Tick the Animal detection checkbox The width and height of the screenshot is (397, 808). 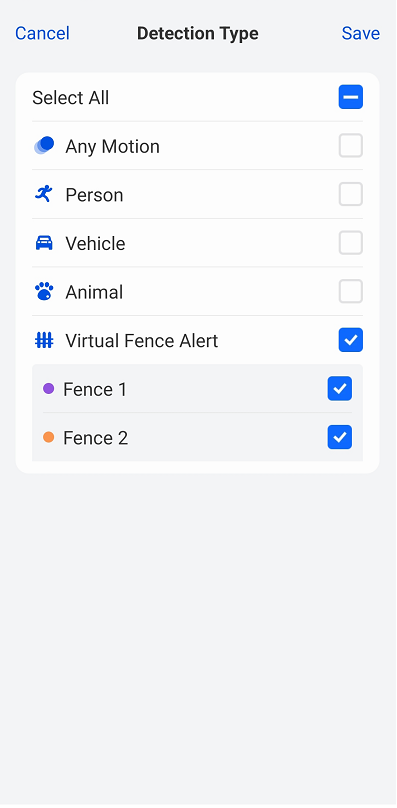point(351,292)
